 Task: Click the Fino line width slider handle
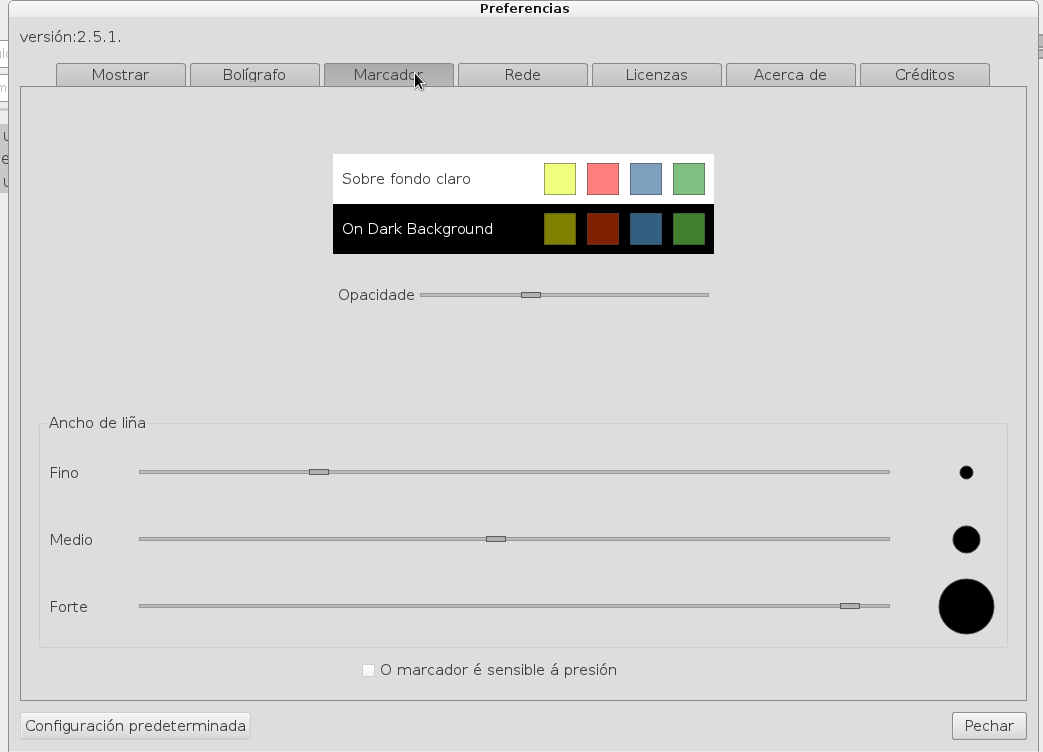(319, 472)
